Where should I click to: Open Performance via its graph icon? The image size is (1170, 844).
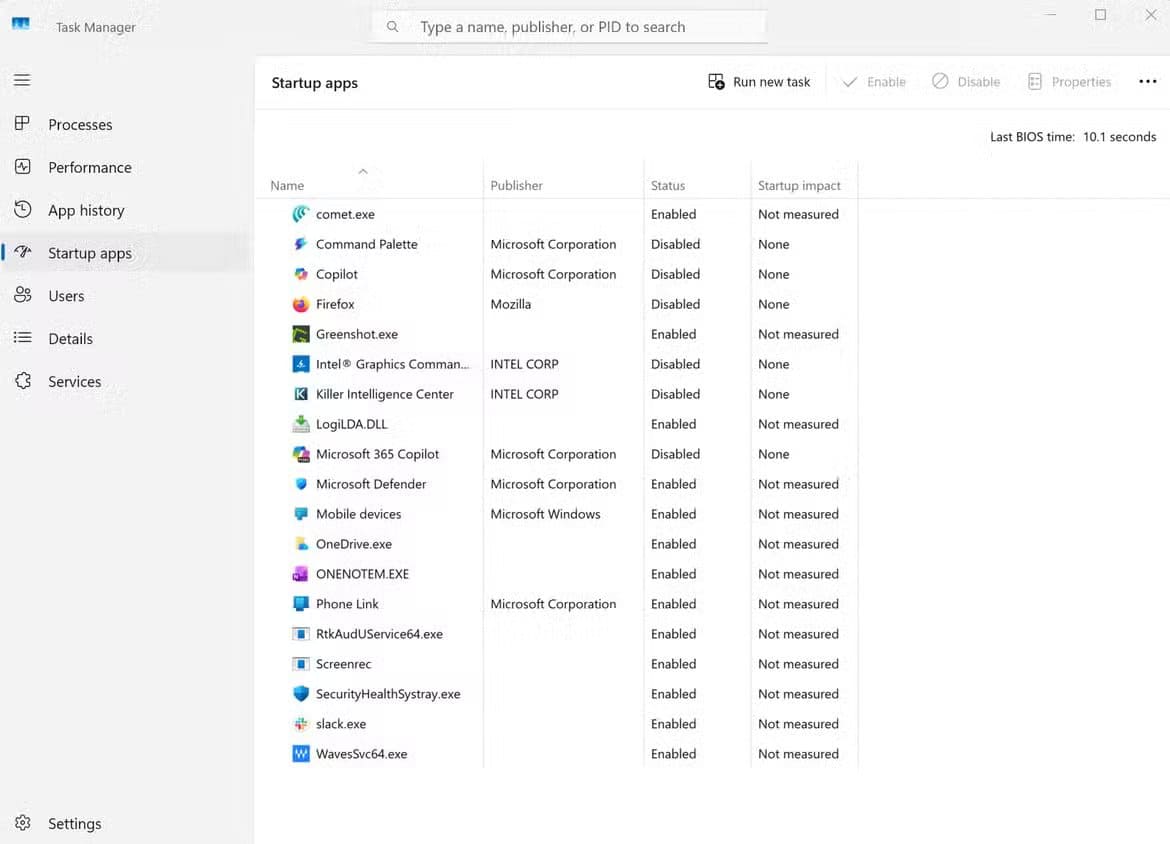pos(22,167)
